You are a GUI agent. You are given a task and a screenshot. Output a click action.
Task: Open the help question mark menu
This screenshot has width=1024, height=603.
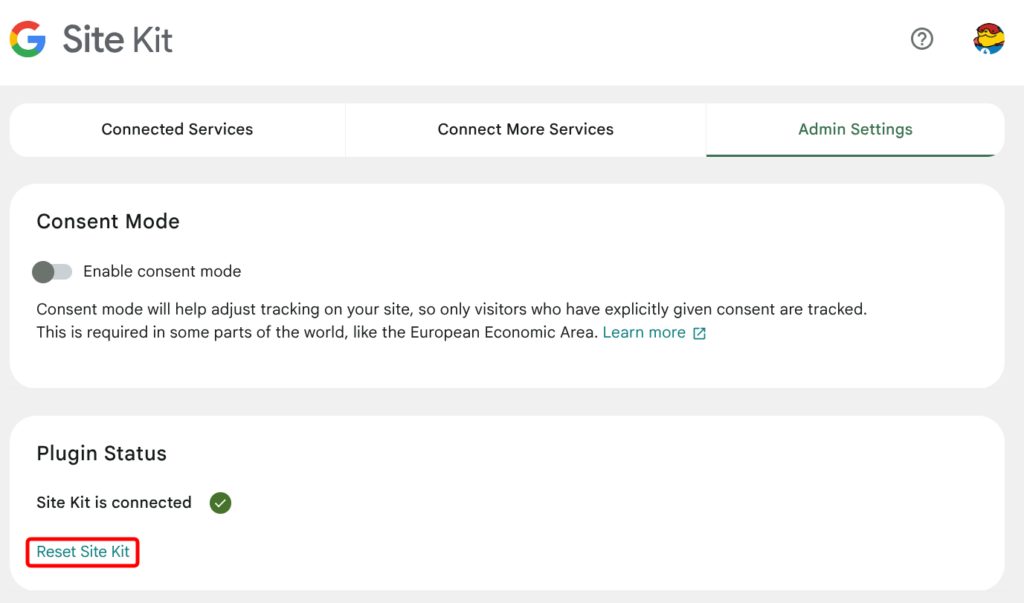point(921,39)
